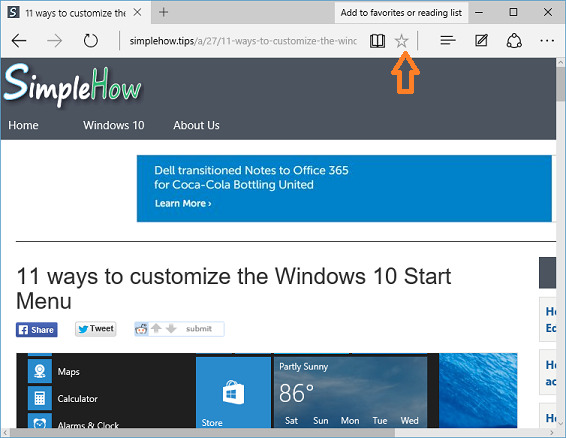Viewport: 566px width, 438px height.
Task: Open the About Us page
Action: 196,125
